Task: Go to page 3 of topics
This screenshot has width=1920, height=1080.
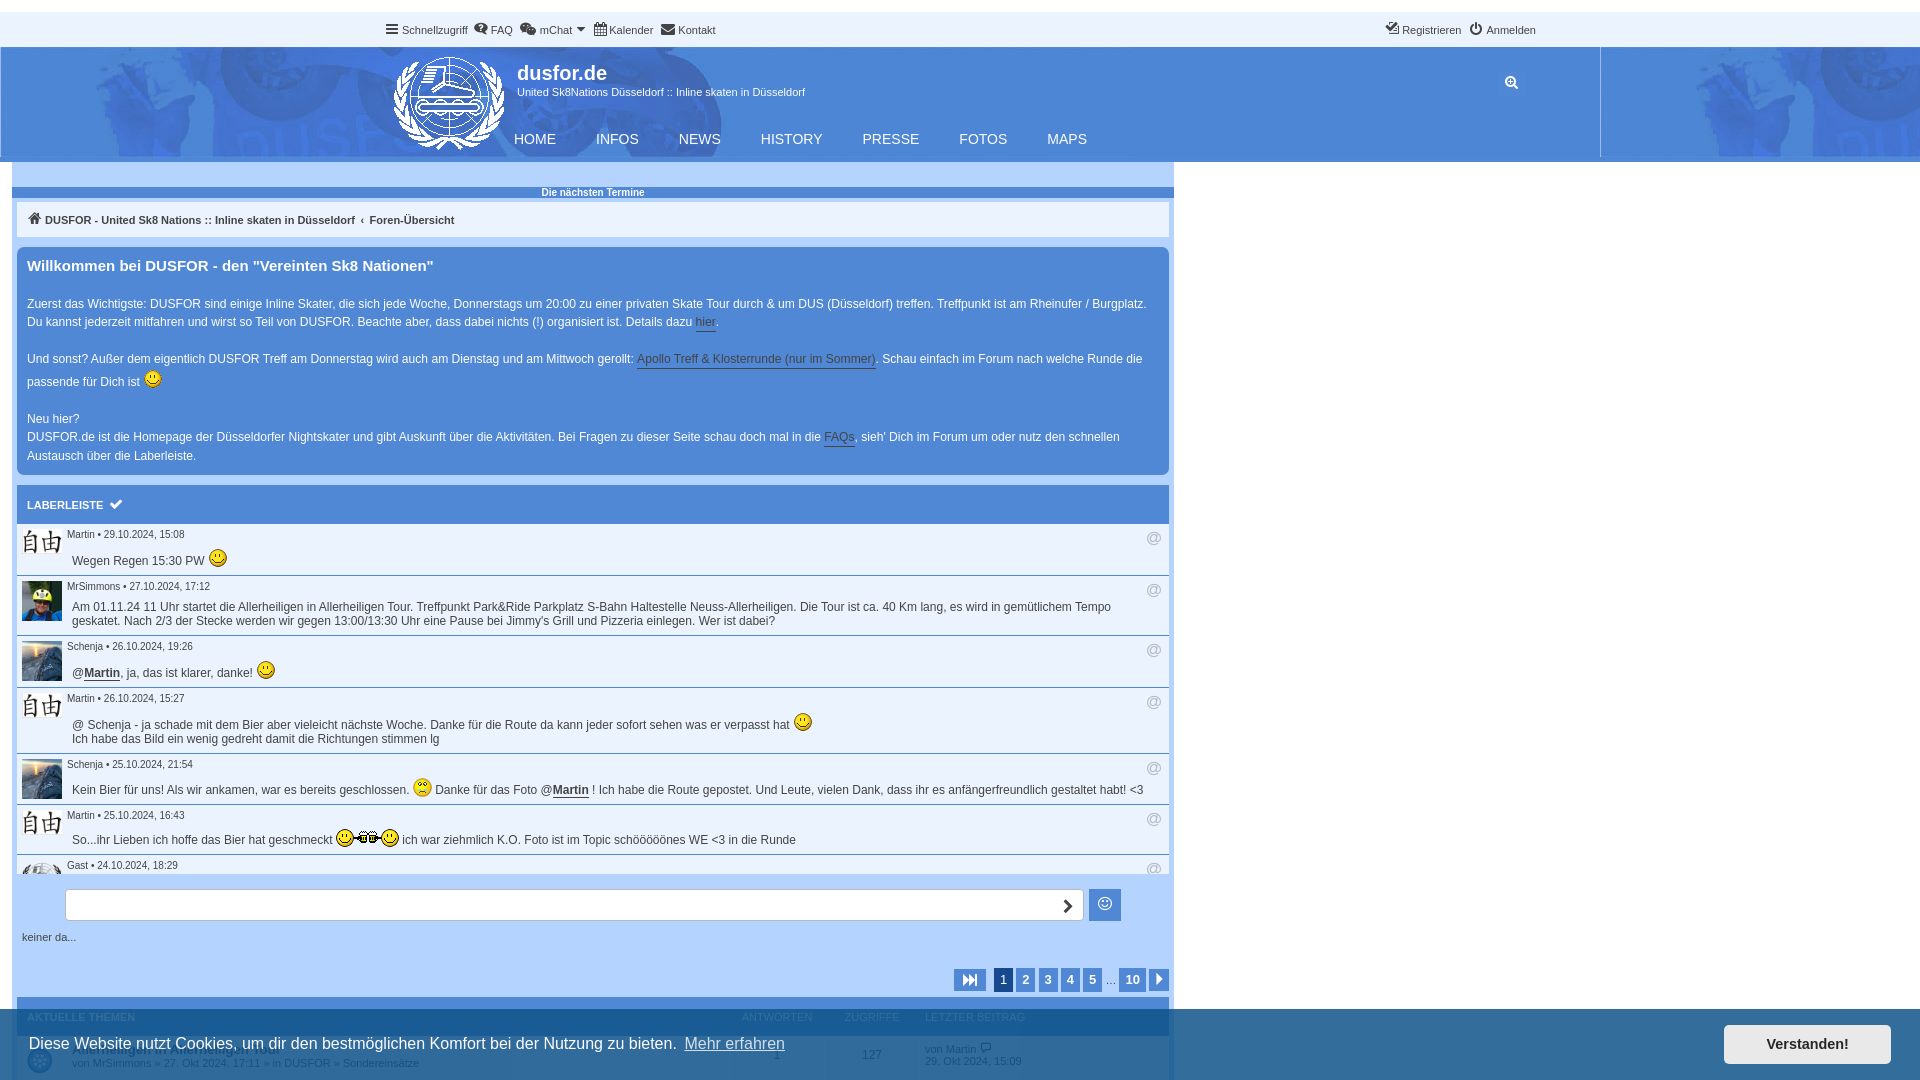Action: [1048, 980]
